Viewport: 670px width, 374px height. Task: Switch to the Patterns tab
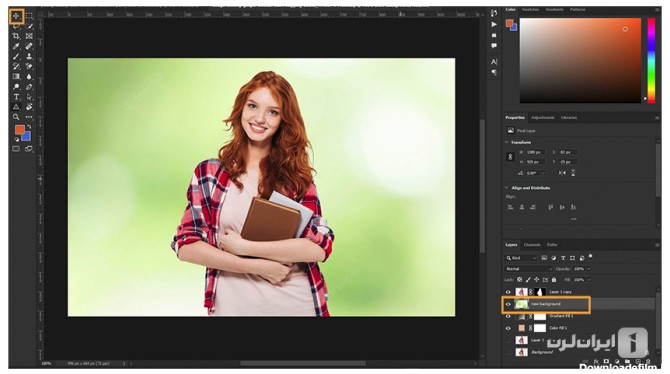point(578,9)
